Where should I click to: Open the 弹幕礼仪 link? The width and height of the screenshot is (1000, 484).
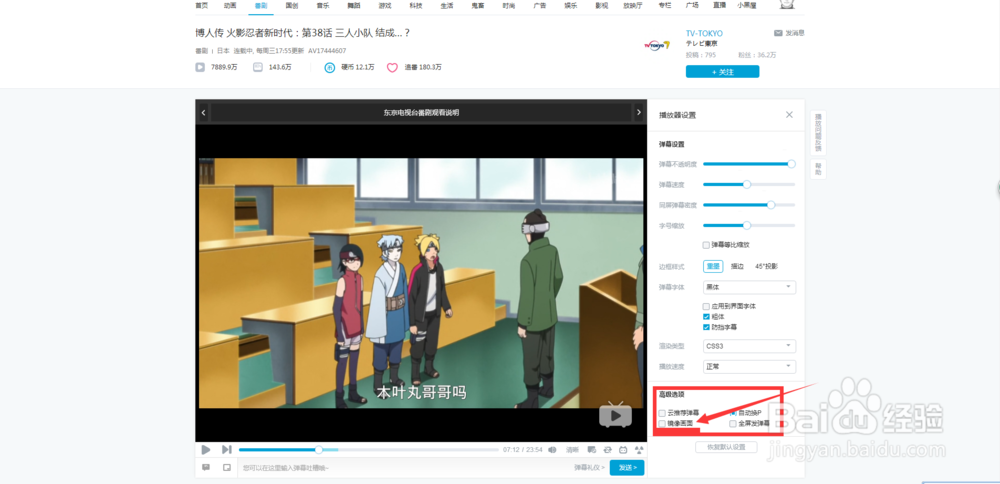pos(589,467)
